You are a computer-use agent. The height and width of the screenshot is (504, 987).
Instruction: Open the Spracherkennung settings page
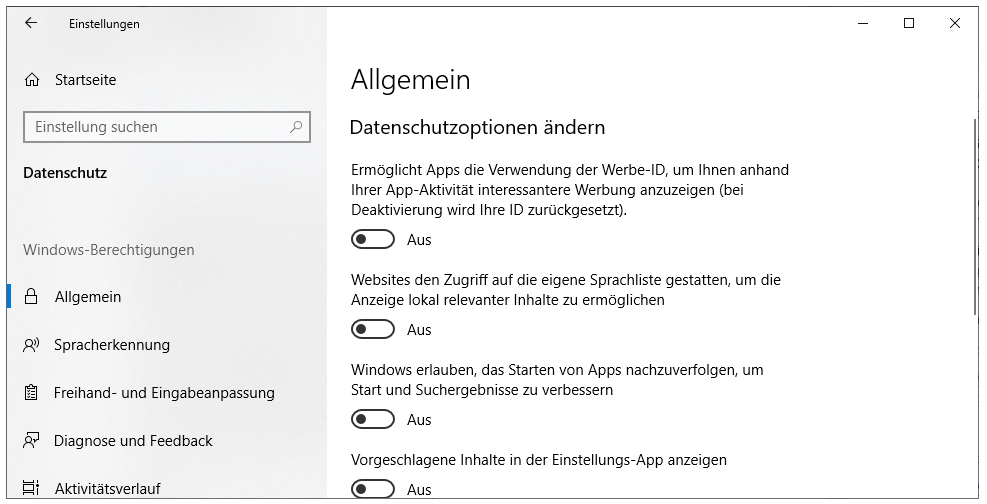tap(112, 345)
